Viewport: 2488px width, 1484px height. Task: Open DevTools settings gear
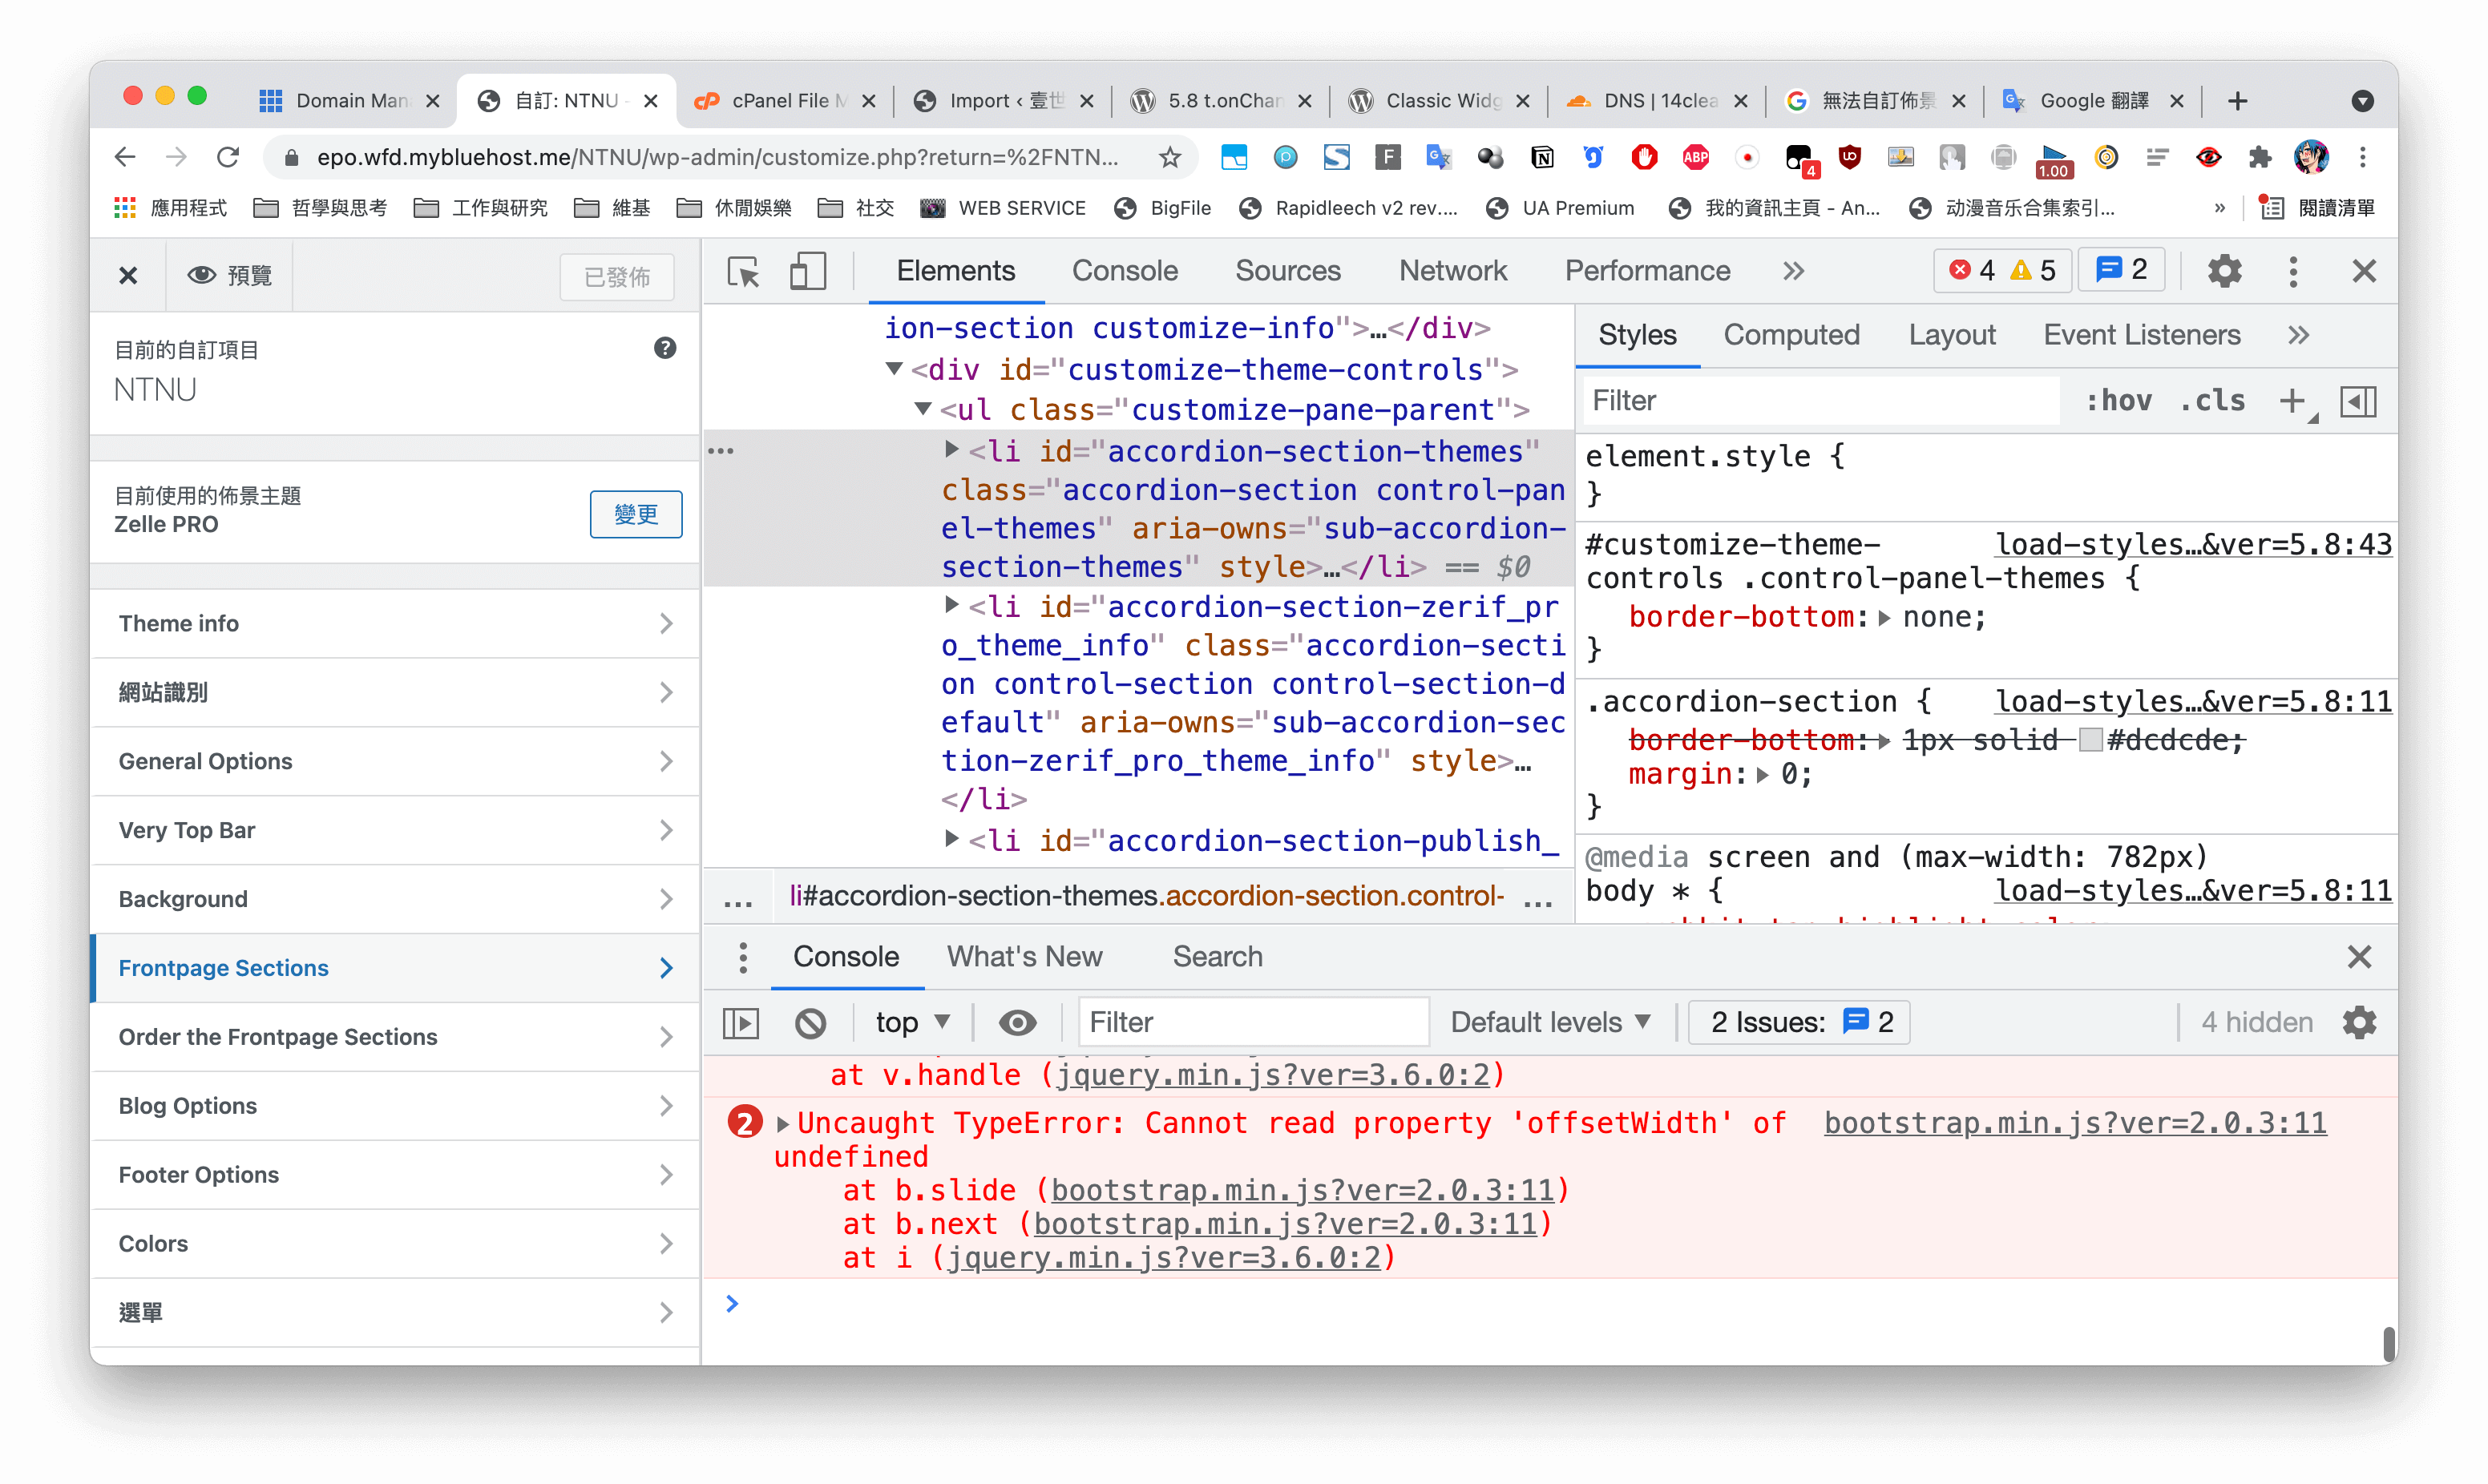tap(2224, 271)
